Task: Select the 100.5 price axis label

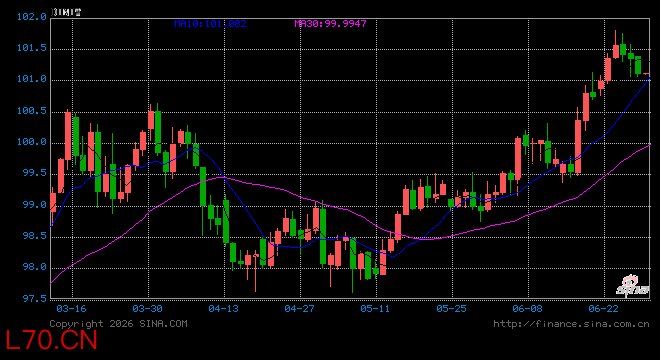Action: (x=32, y=111)
